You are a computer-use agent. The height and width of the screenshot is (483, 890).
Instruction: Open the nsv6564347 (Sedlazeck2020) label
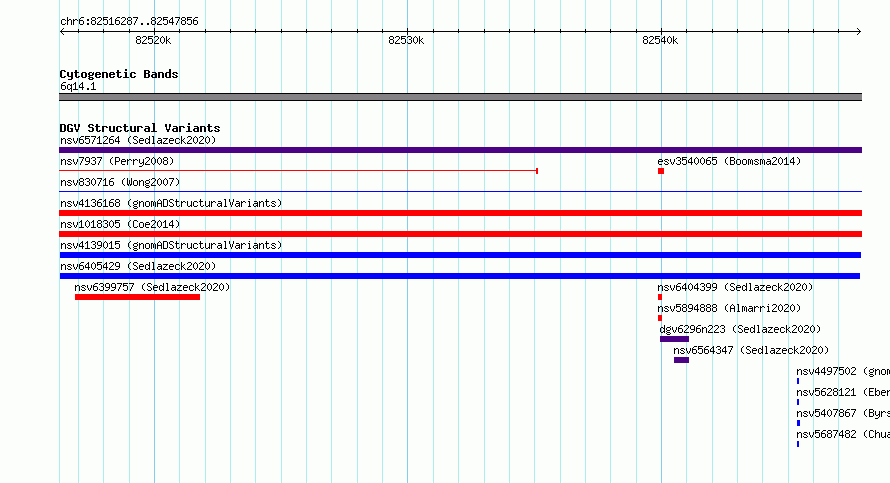[751, 350]
